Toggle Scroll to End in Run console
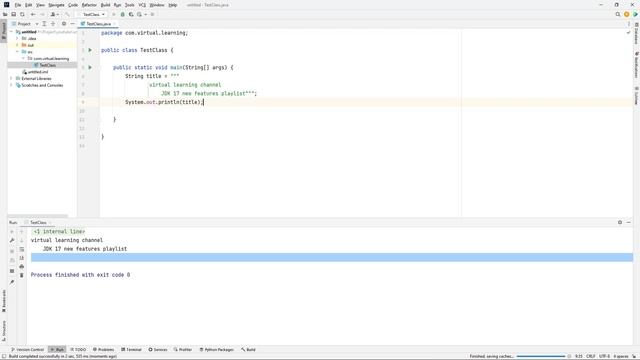Screen dimensions: 640x360 click(x=22, y=258)
